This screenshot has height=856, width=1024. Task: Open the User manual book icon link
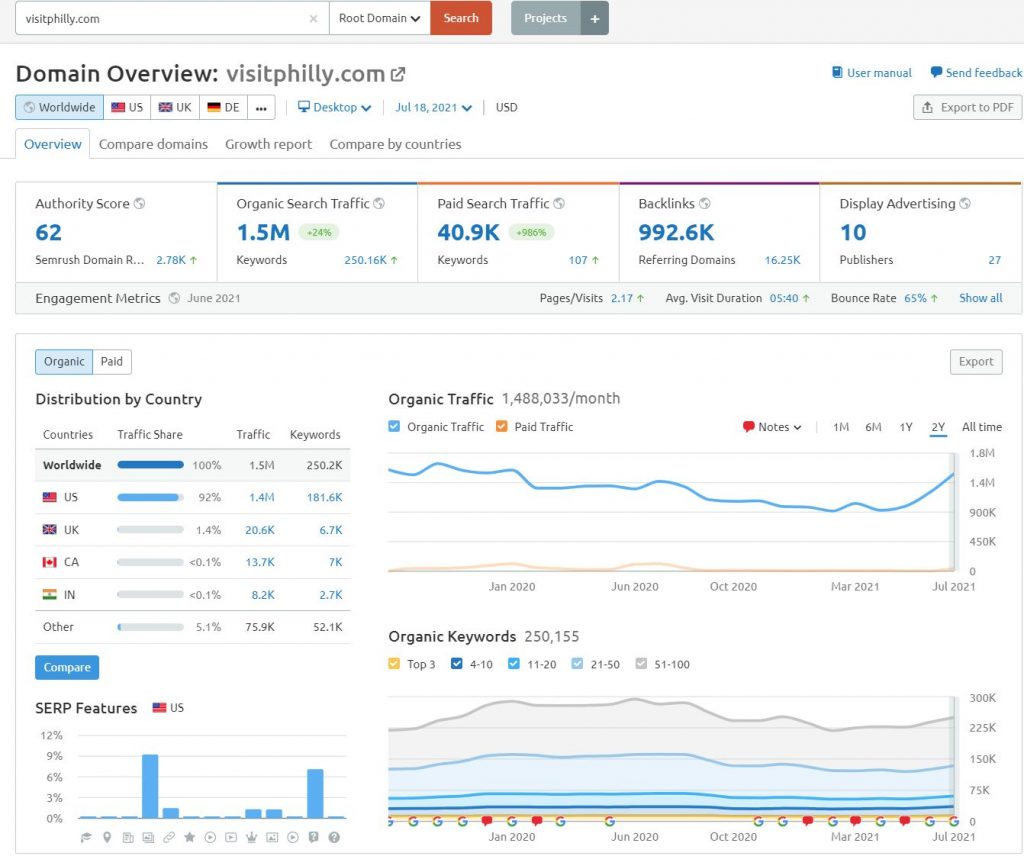click(837, 72)
